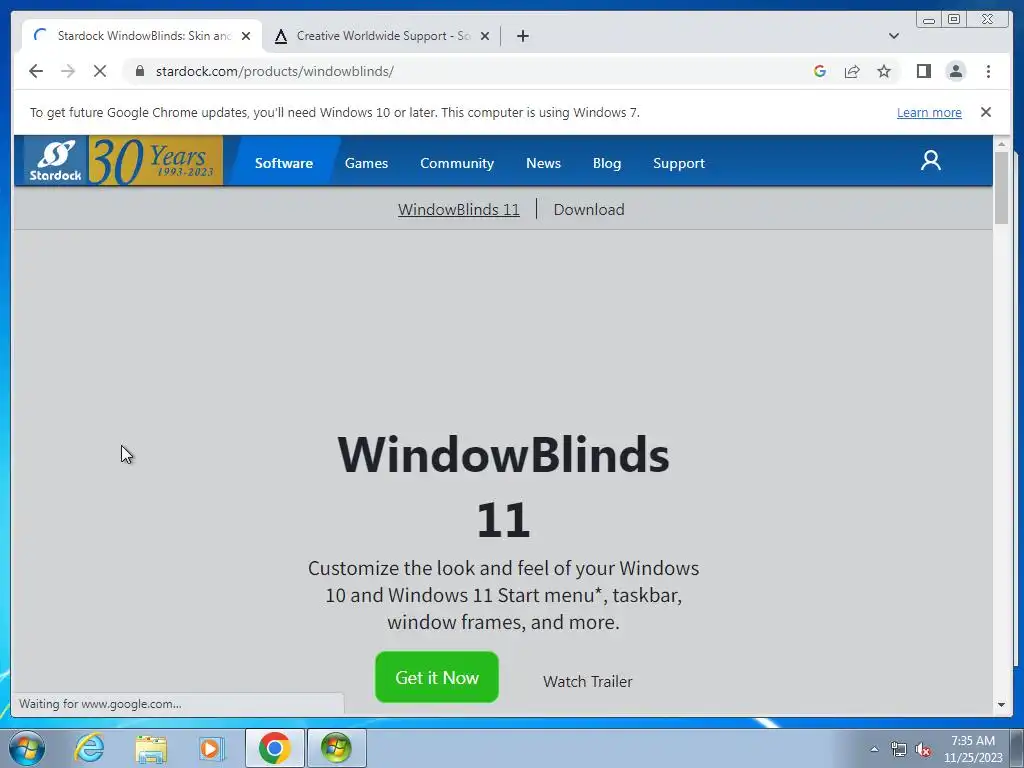Click the Get it Now button
This screenshot has width=1024, height=768.
(437, 677)
